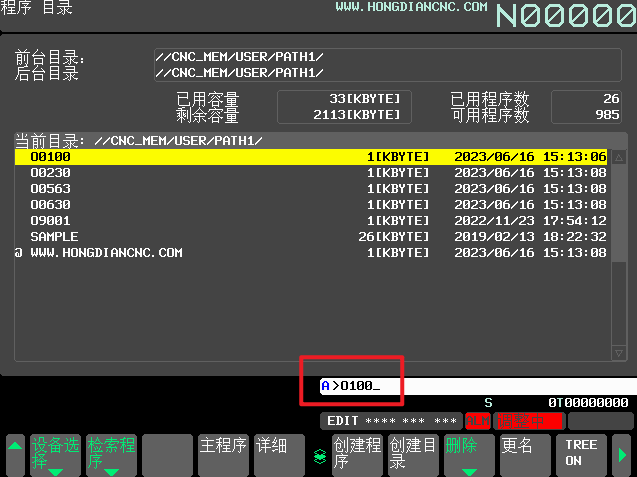
Task: Open the 检索程序 program search softkey
Action: tap(111, 455)
